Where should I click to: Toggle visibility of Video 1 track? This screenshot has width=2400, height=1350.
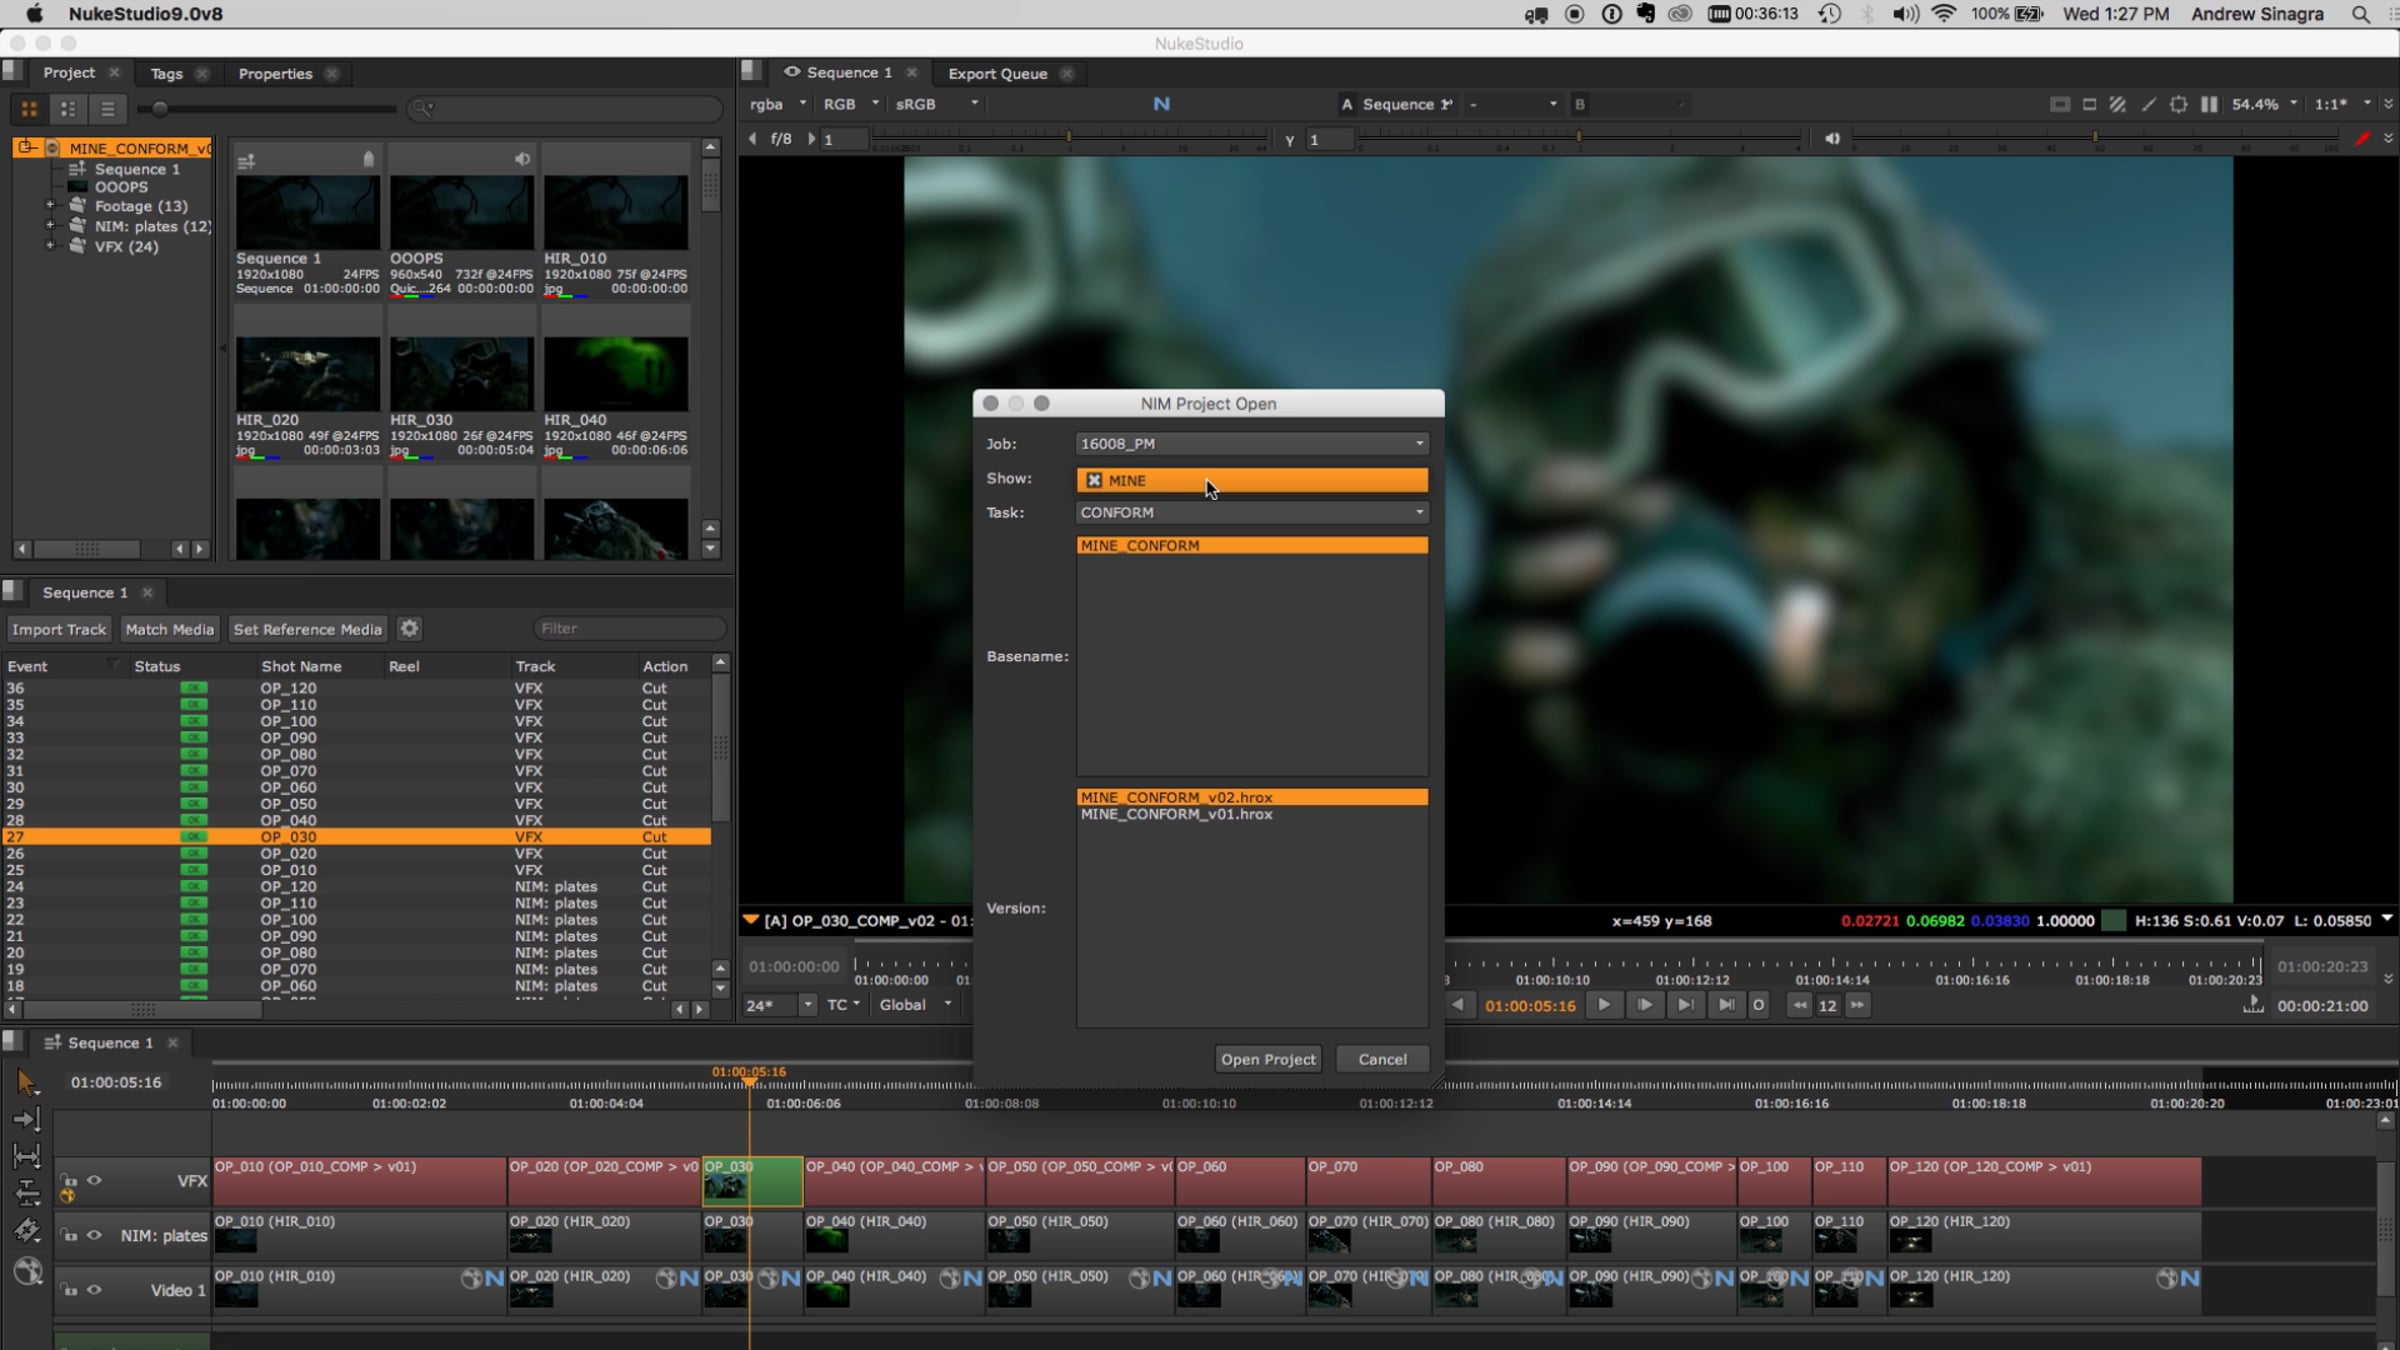click(94, 1290)
